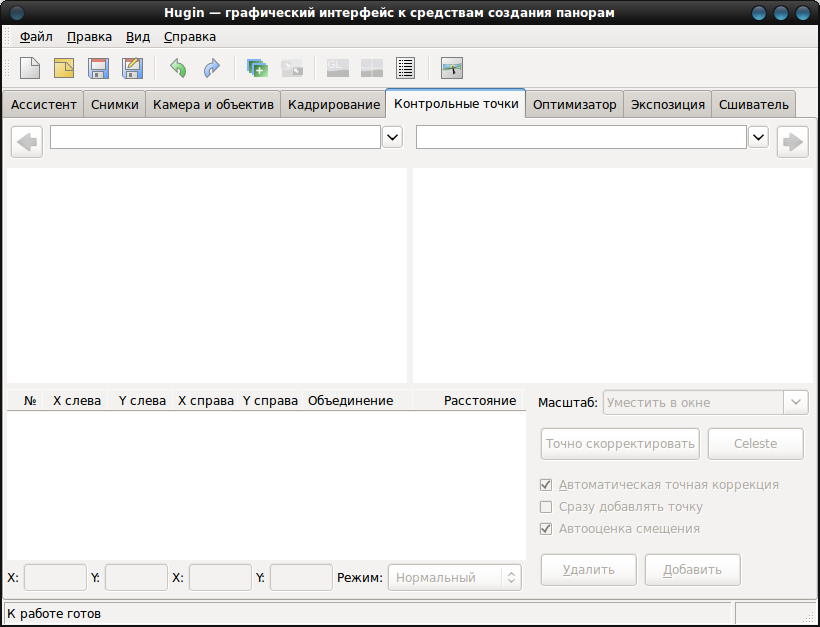
Task: Open the Файл menu
Action: tap(36, 37)
